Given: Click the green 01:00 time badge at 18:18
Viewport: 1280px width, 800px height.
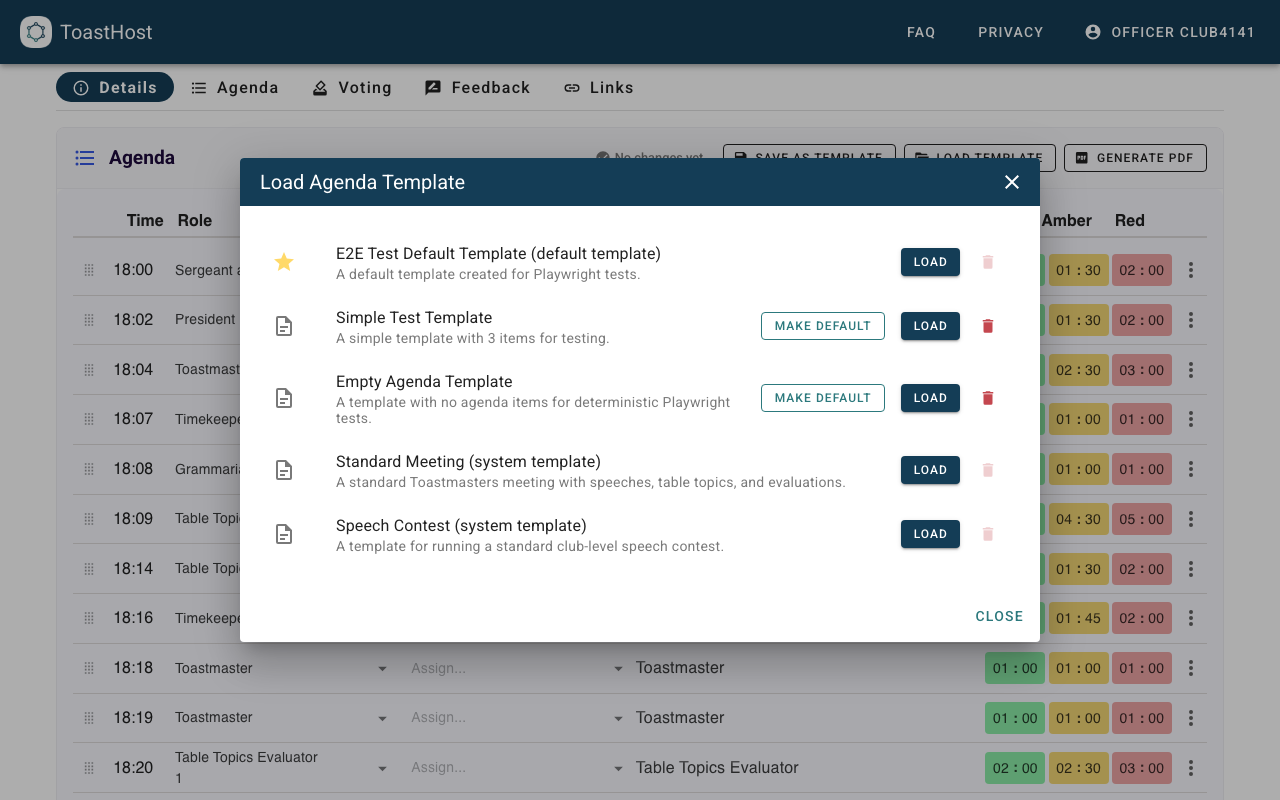Looking at the screenshot, I should pyautogui.click(x=1014, y=667).
